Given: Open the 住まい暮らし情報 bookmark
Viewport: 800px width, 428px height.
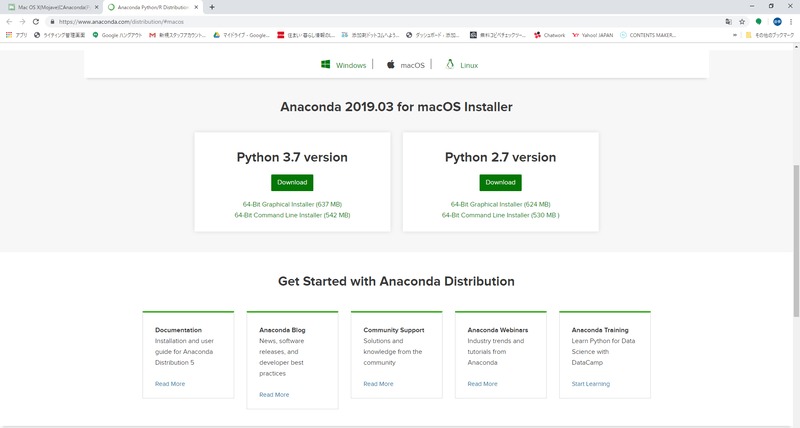Looking at the screenshot, I should [306, 35].
